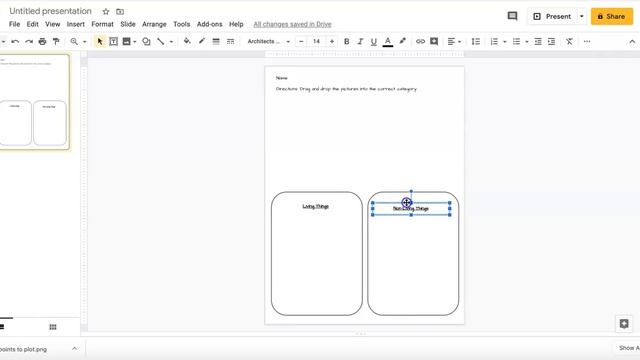Image resolution: width=640 pixels, height=360 pixels.
Task: Open the Add-ons menu
Action: 209,24
